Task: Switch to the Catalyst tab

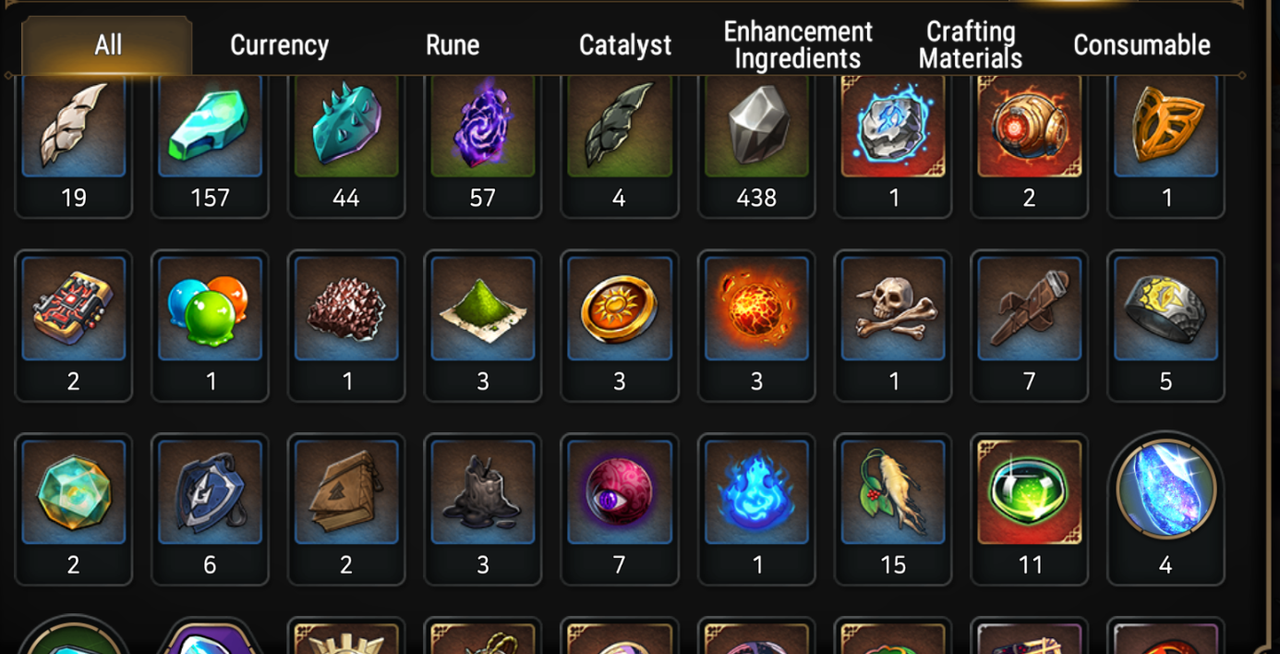Action: [x=625, y=45]
